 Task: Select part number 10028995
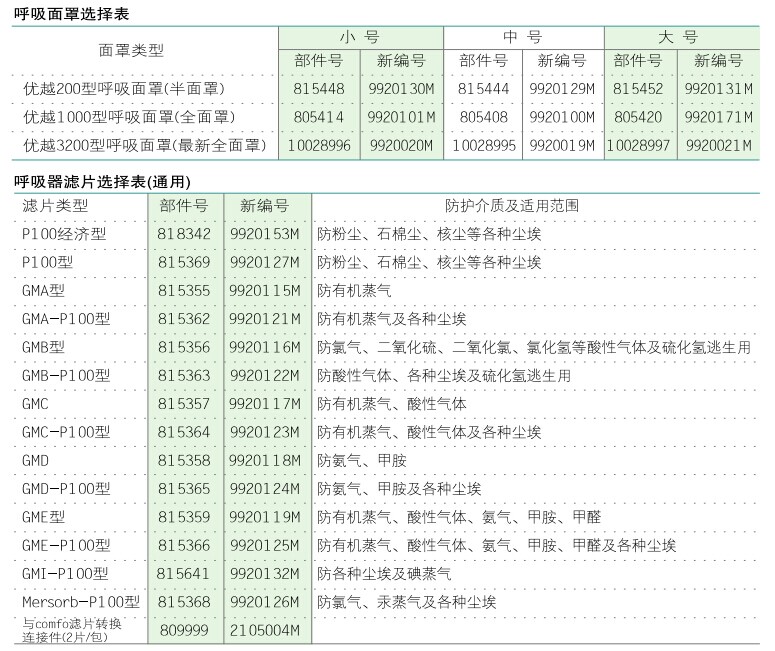484,145
